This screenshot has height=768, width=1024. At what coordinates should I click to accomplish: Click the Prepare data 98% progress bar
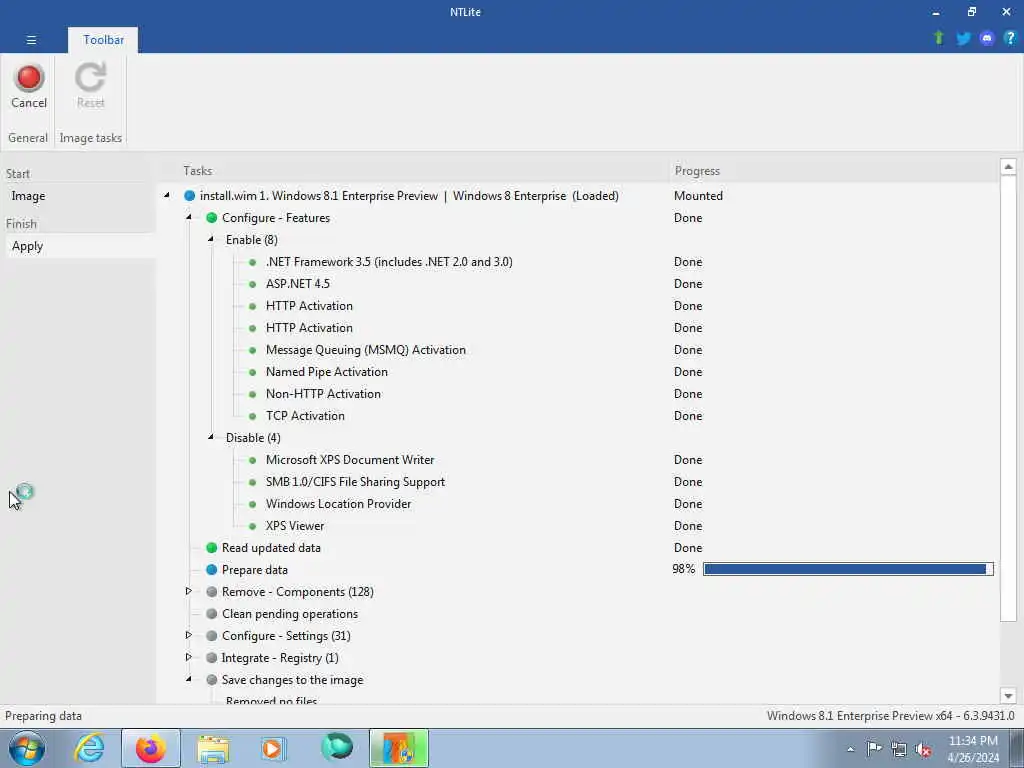point(848,569)
